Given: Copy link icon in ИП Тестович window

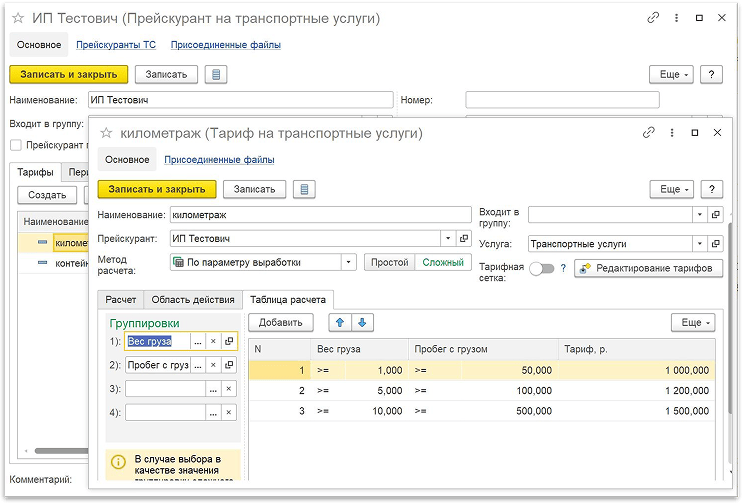Looking at the screenshot, I should point(653,18).
